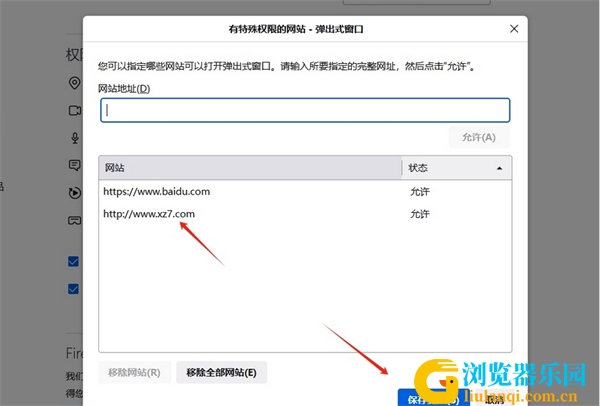Click the notifications icon in the background page
The width and height of the screenshot is (600, 406).
[x=74, y=165]
